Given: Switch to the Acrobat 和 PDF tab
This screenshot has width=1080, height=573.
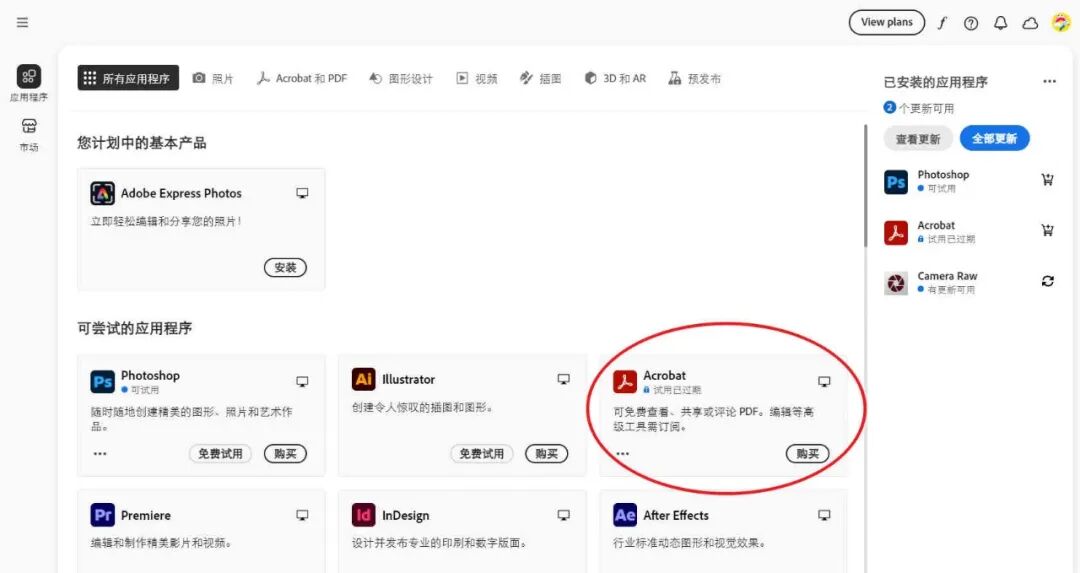Looking at the screenshot, I should coord(302,79).
